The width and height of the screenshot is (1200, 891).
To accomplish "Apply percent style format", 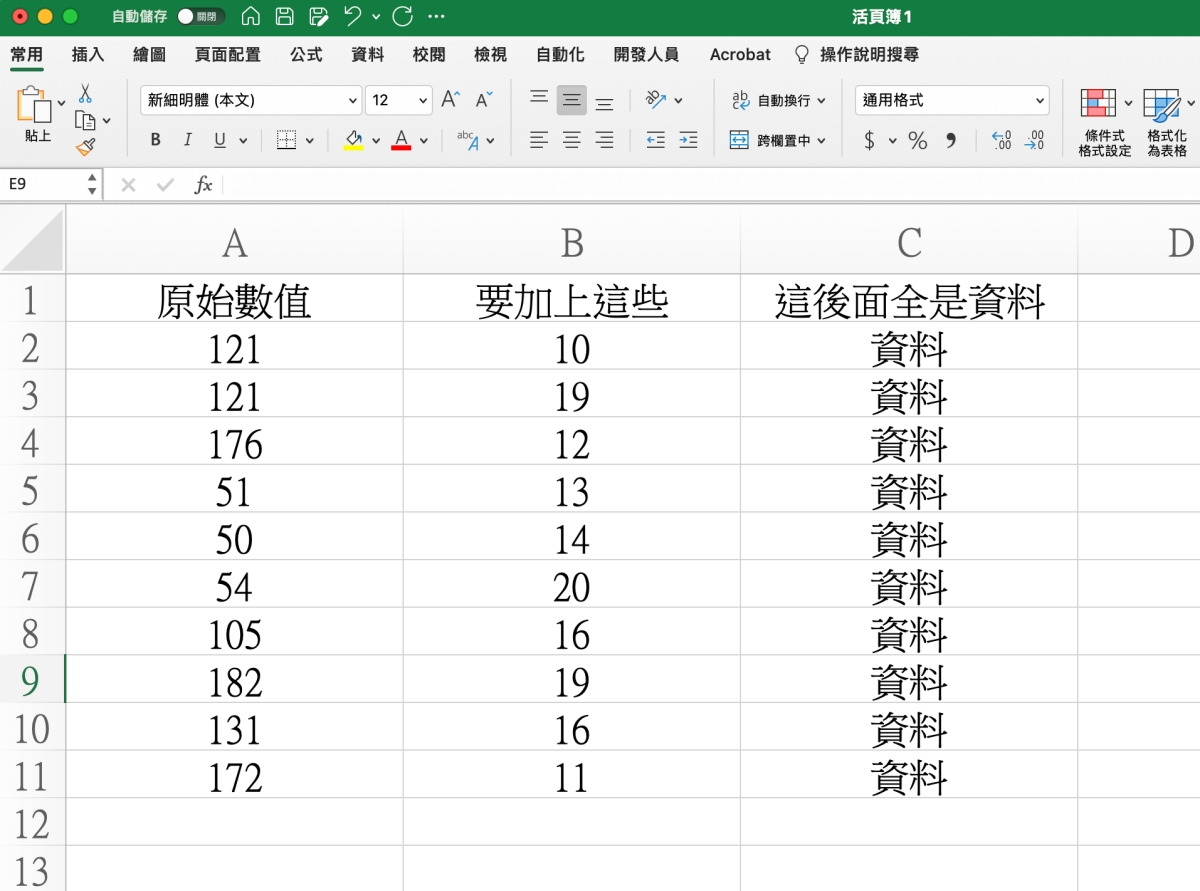I will tap(918, 140).
